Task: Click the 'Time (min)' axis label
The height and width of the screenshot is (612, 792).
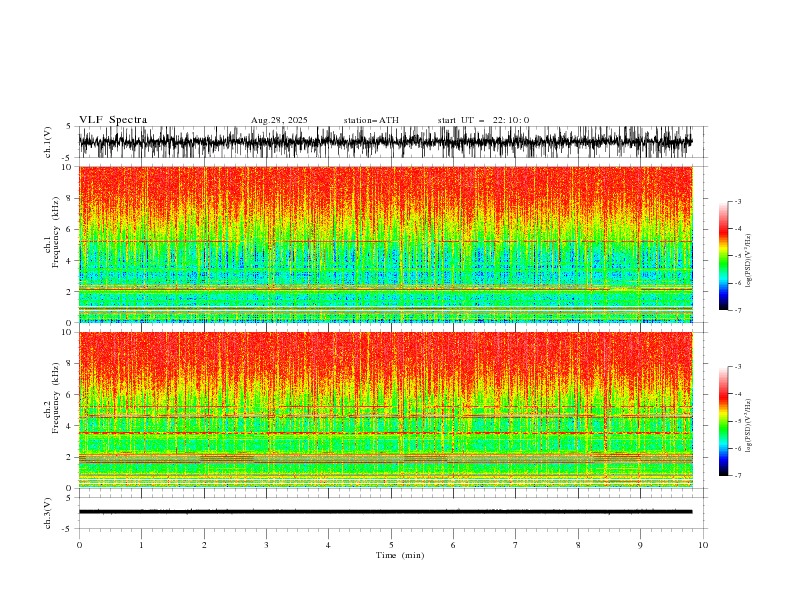Action: (x=400, y=555)
